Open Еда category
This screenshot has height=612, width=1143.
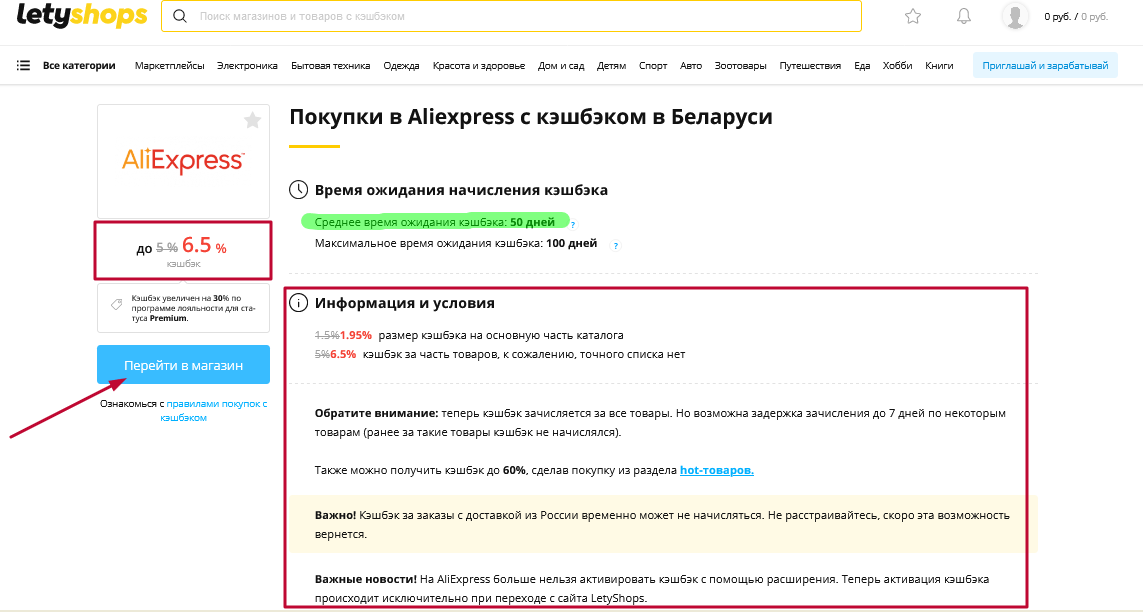[x=862, y=66]
